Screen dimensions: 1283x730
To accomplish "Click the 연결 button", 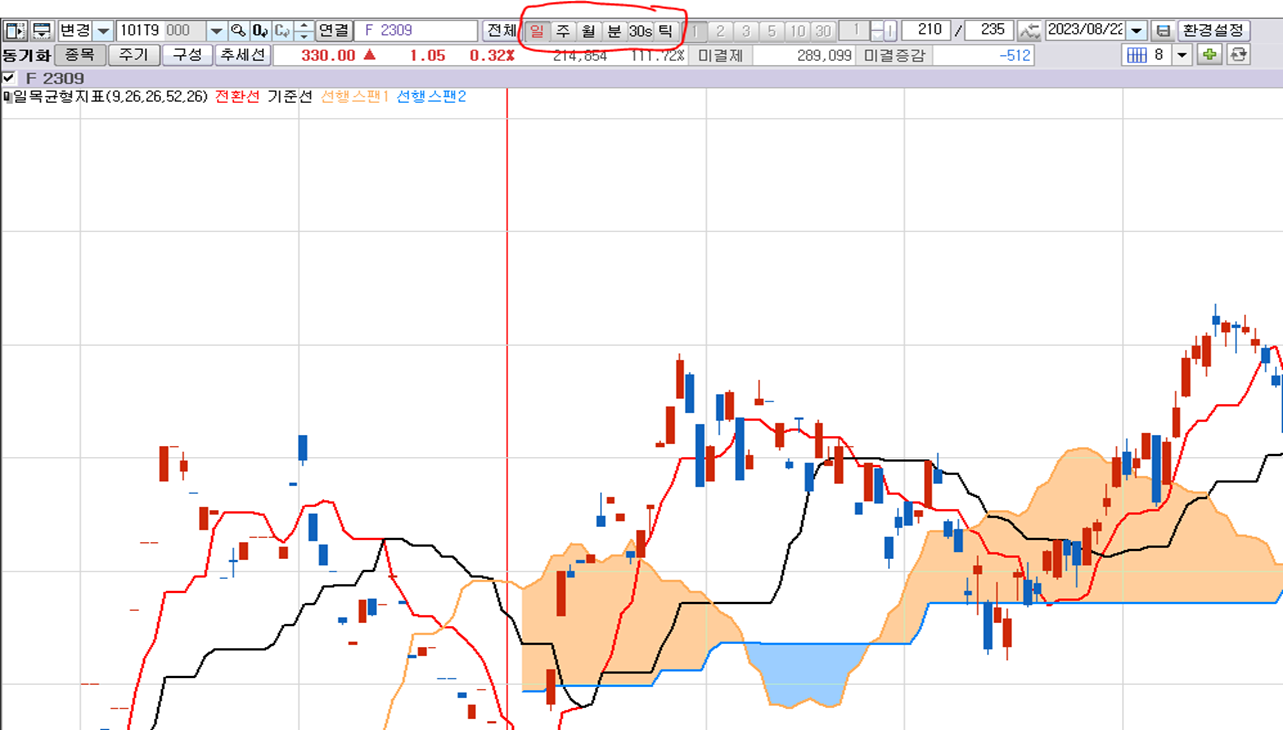I will click(334, 31).
